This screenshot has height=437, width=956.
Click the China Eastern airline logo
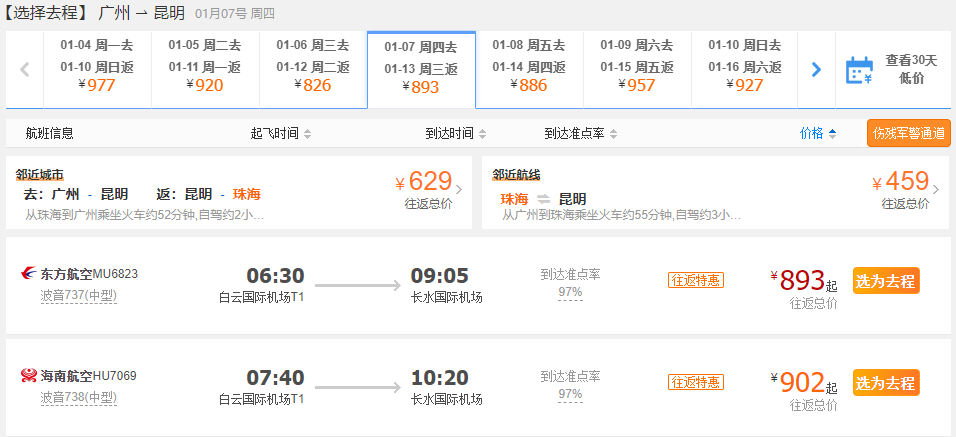(x=28, y=274)
